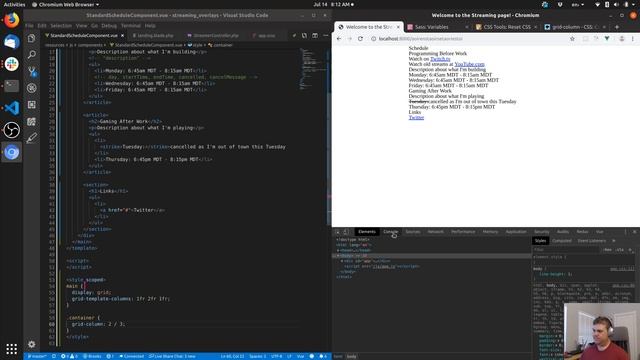This screenshot has width=640, height=360.
Task: Open the Vue tab in DevTools
Action: click(600, 232)
